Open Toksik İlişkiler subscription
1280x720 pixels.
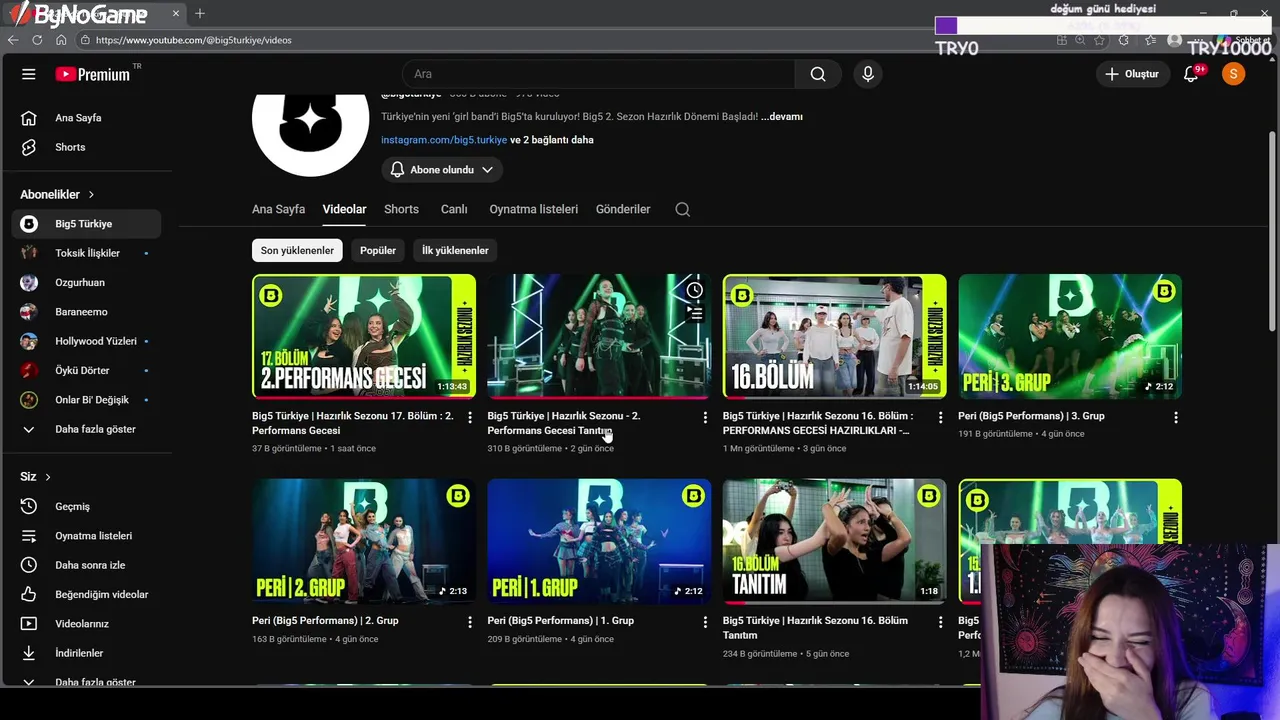point(88,253)
